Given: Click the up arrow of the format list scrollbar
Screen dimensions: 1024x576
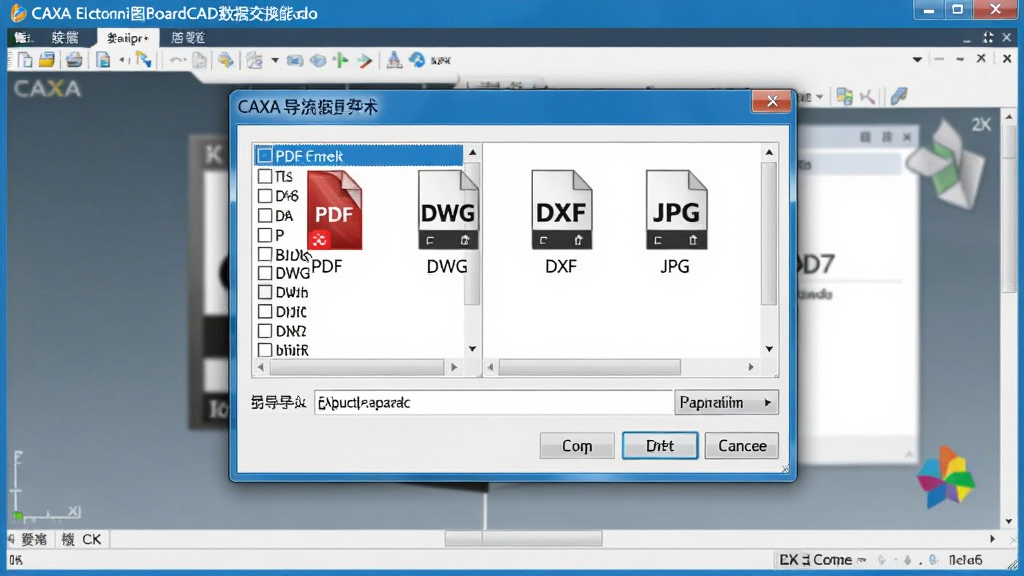Looking at the screenshot, I should click(x=472, y=152).
